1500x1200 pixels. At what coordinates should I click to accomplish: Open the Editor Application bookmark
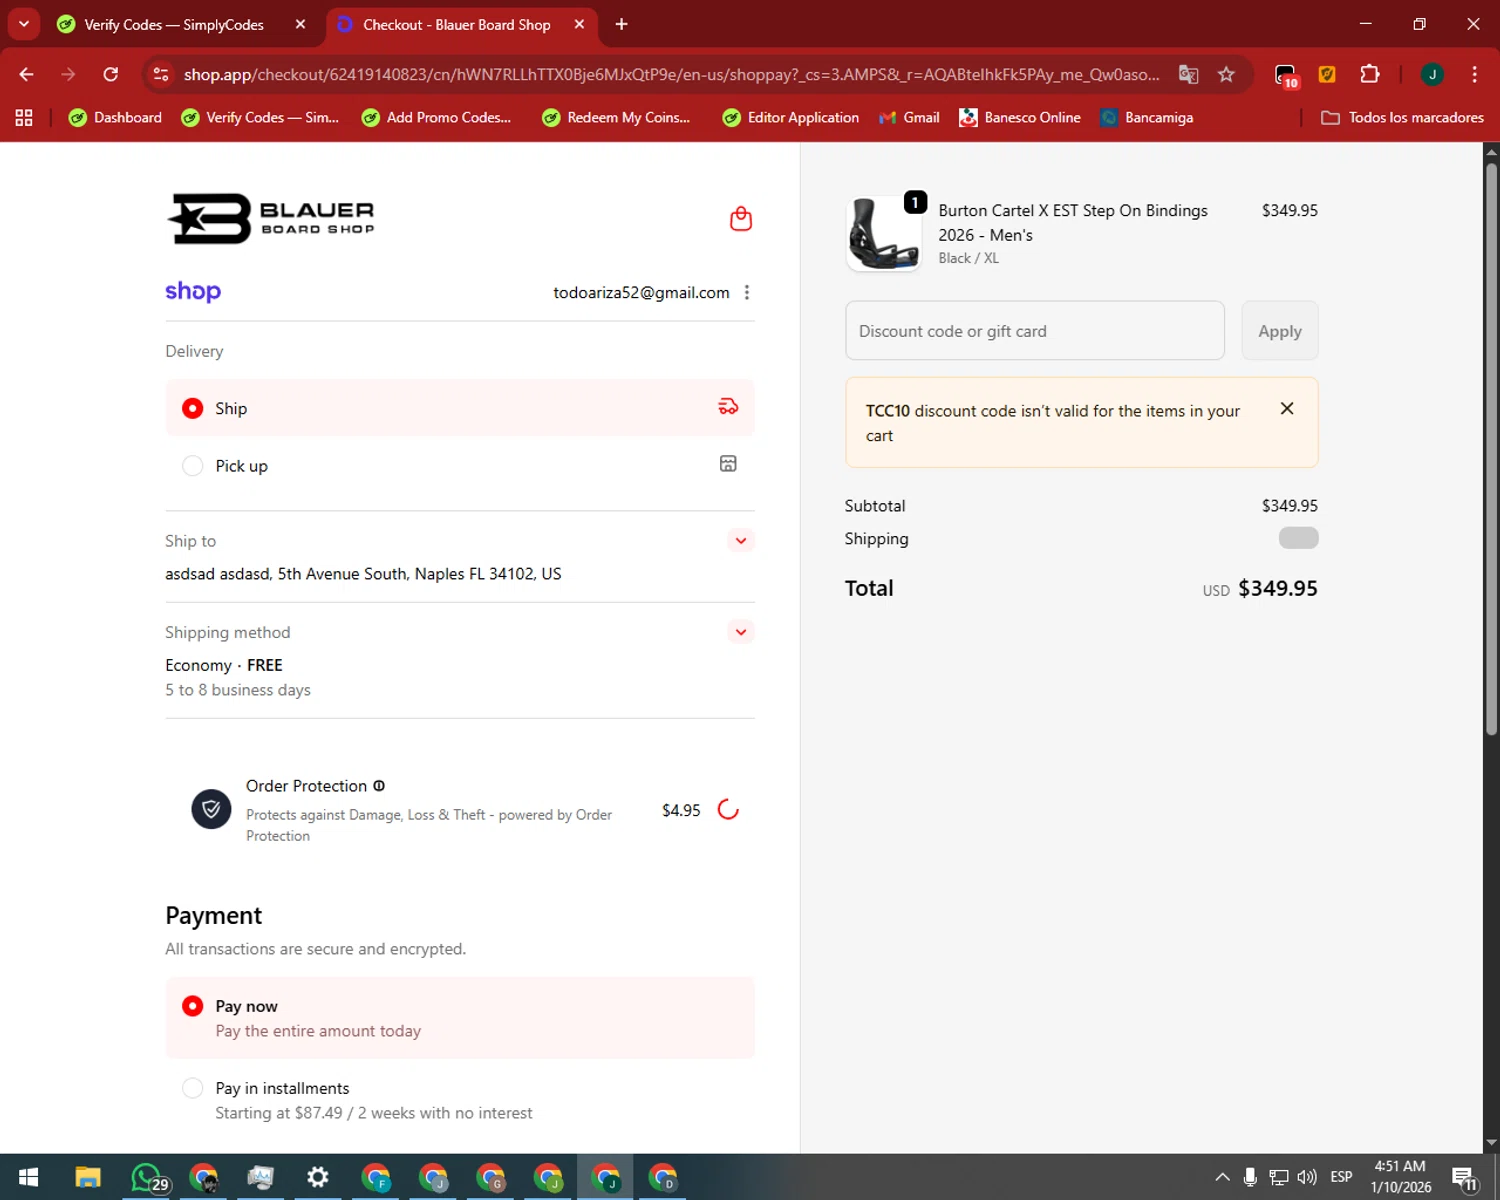tap(791, 118)
